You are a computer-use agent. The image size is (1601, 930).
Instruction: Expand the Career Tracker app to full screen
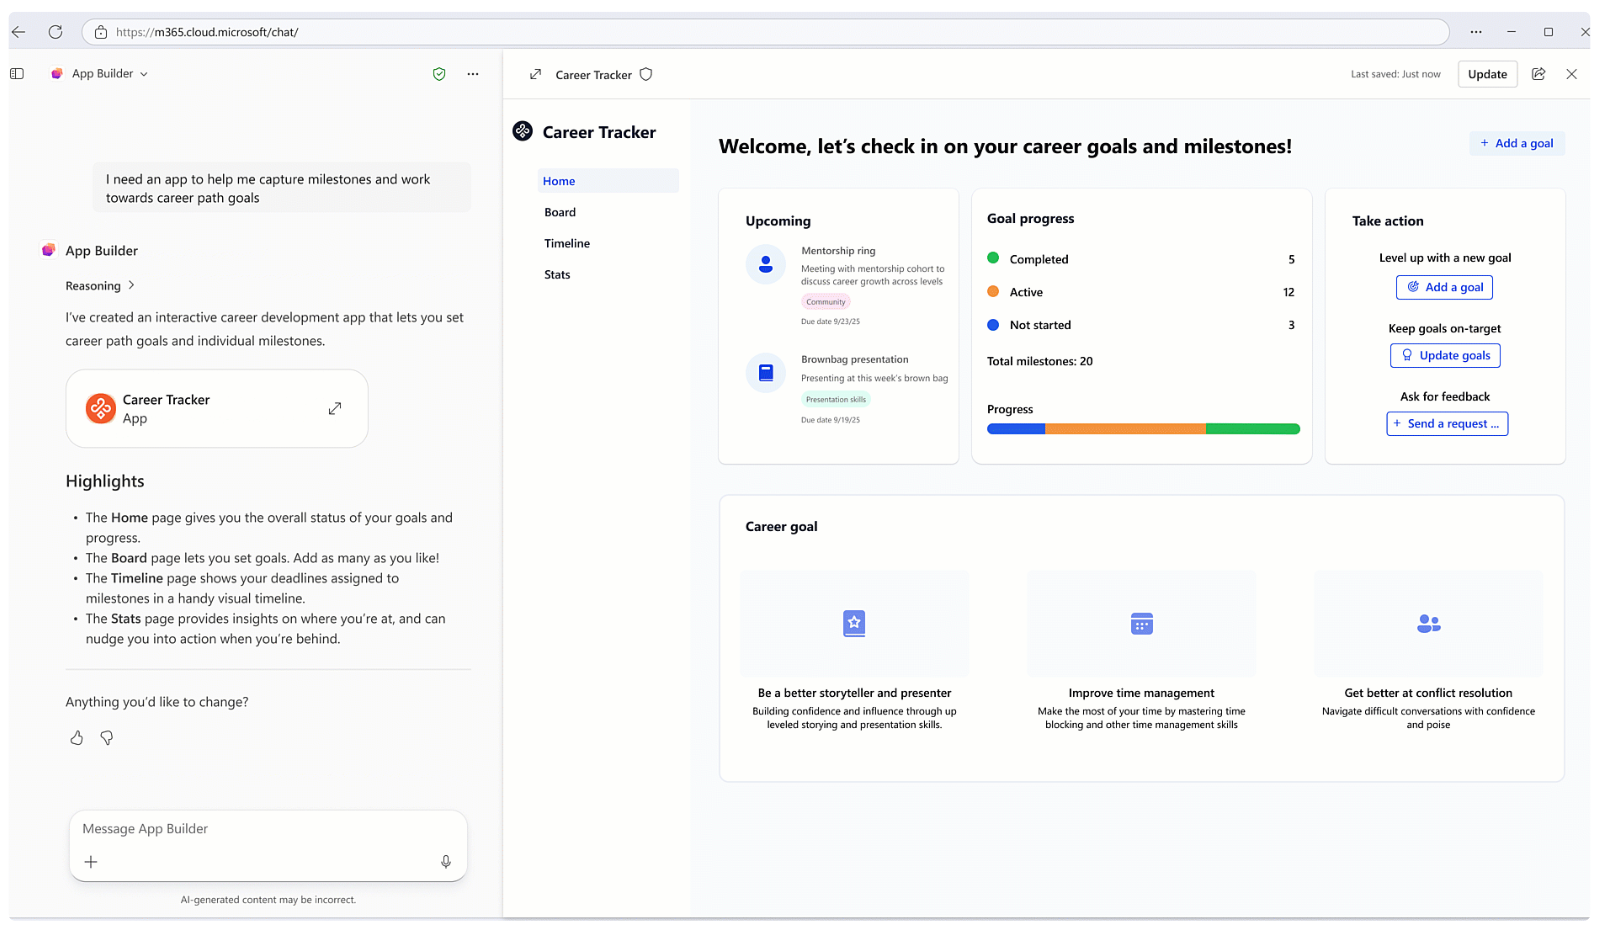(x=535, y=74)
